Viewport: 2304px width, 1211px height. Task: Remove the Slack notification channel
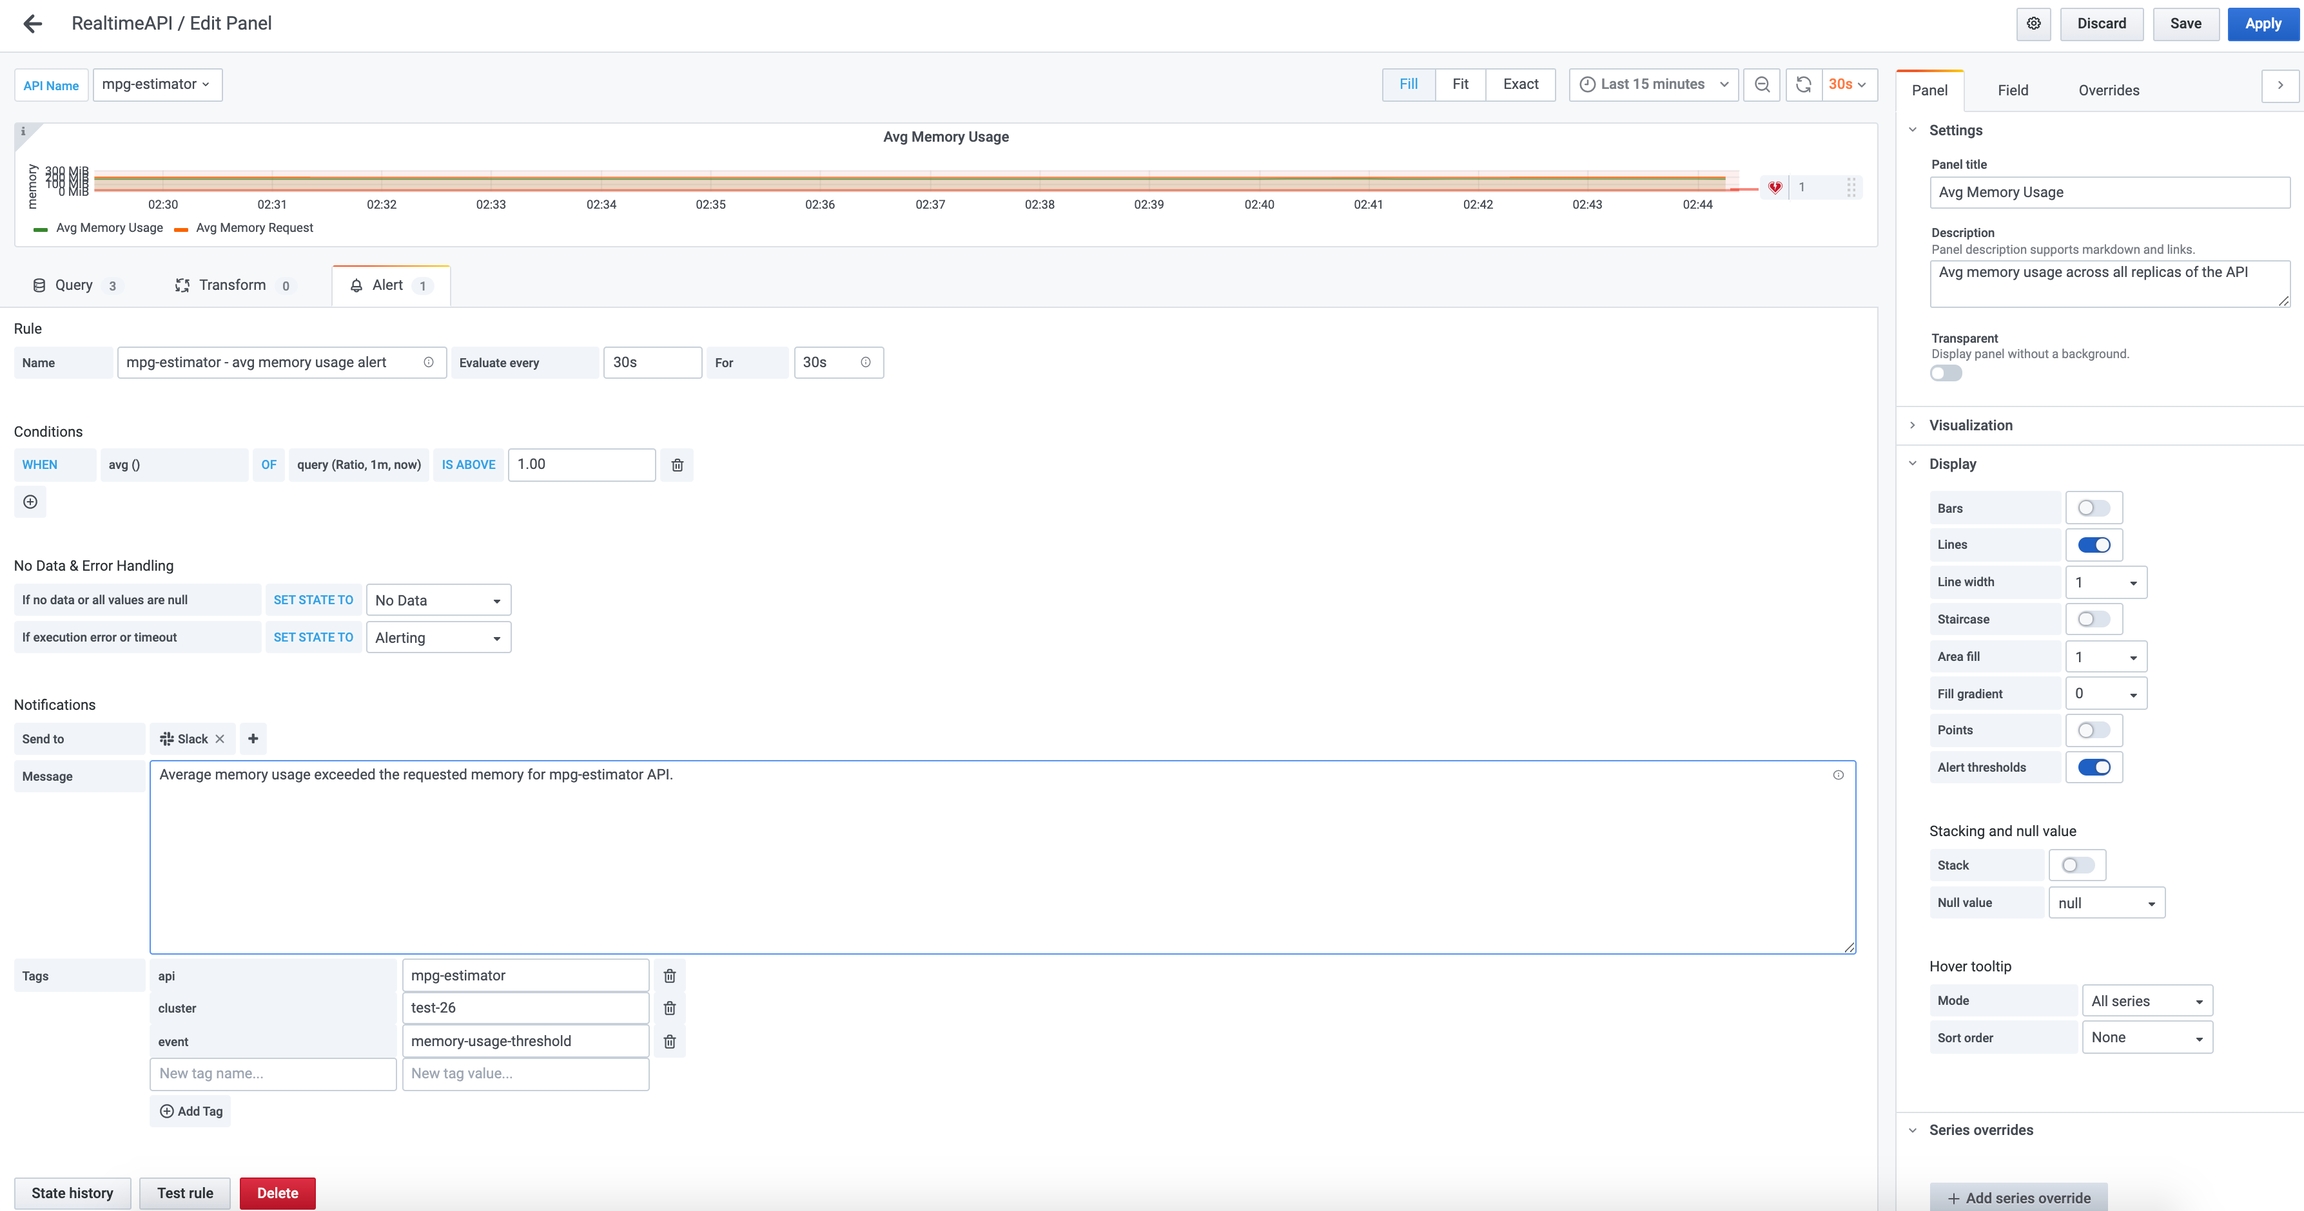tap(220, 739)
